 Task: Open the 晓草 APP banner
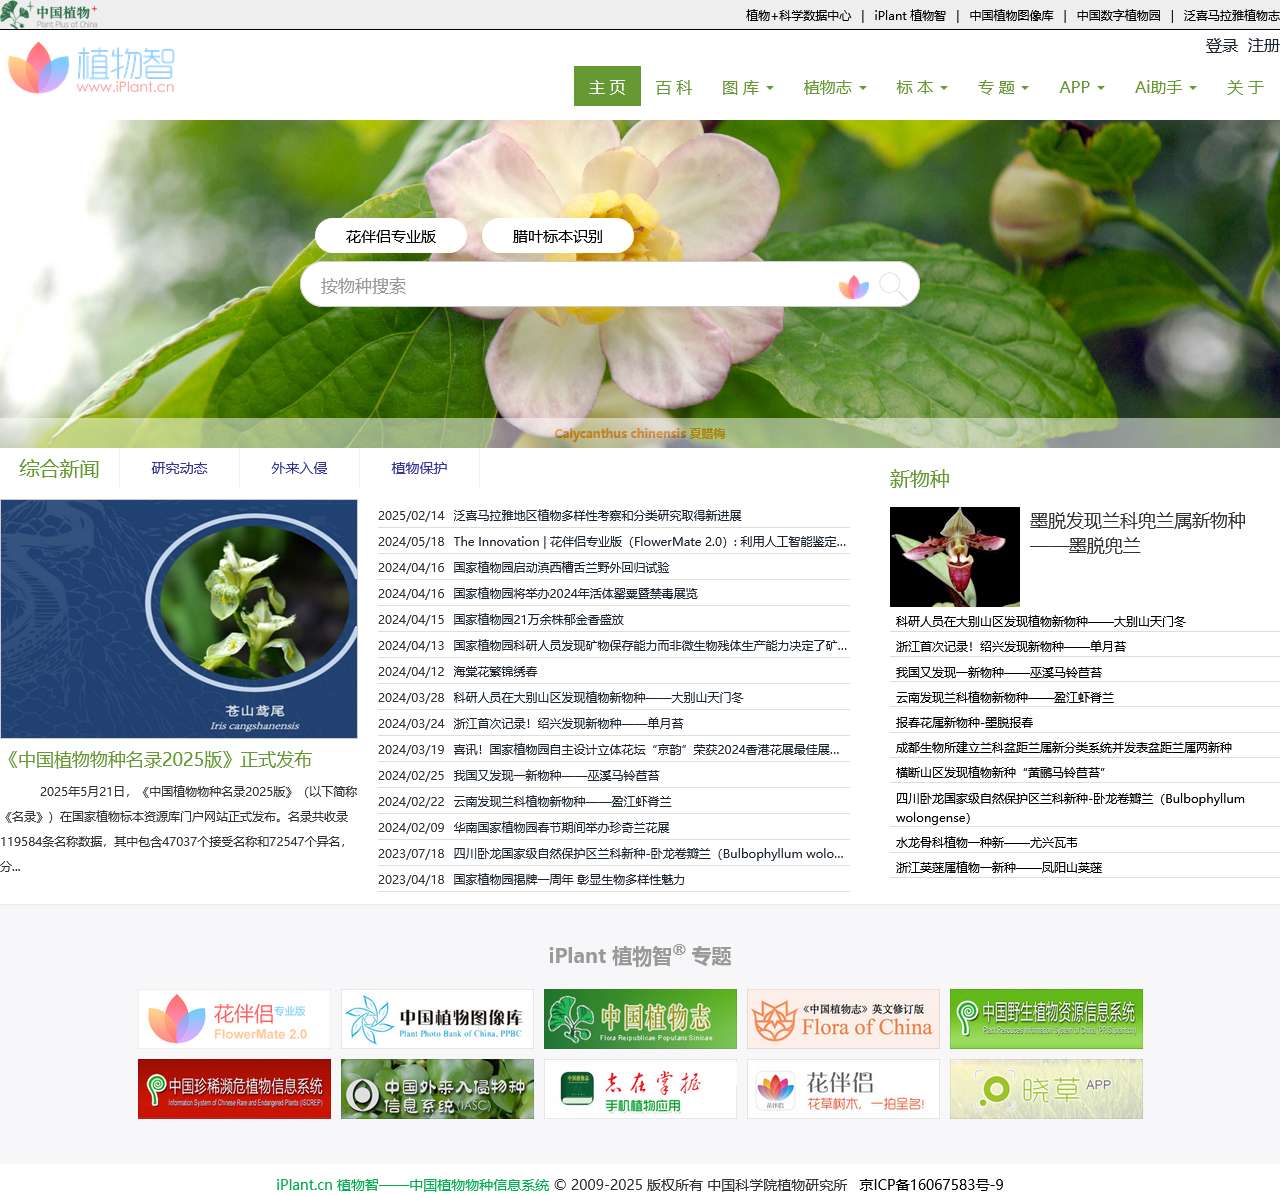(x=1046, y=1089)
